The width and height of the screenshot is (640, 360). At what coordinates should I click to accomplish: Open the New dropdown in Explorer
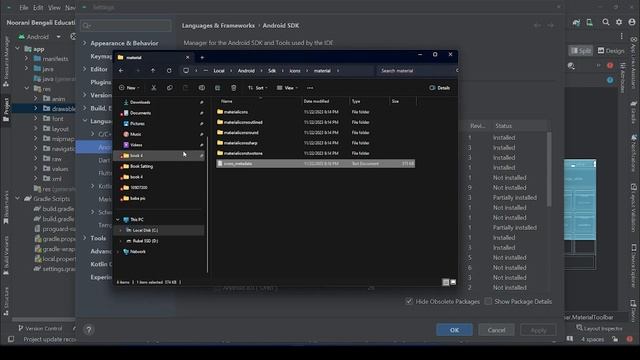click(x=129, y=88)
